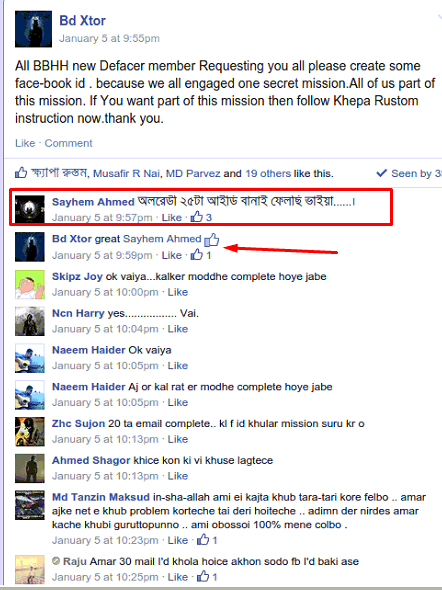
Task: Click the mobile icon before Raju Amar
Action: pos(56,561)
